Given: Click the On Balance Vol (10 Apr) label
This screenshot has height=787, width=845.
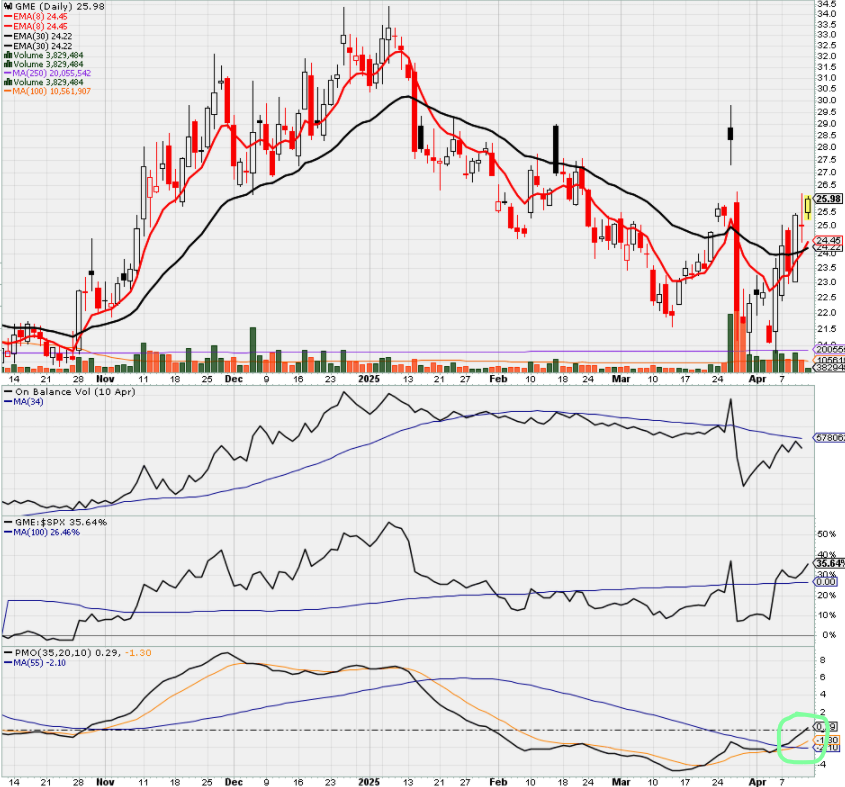Looking at the screenshot, I should tap(75, 392).
